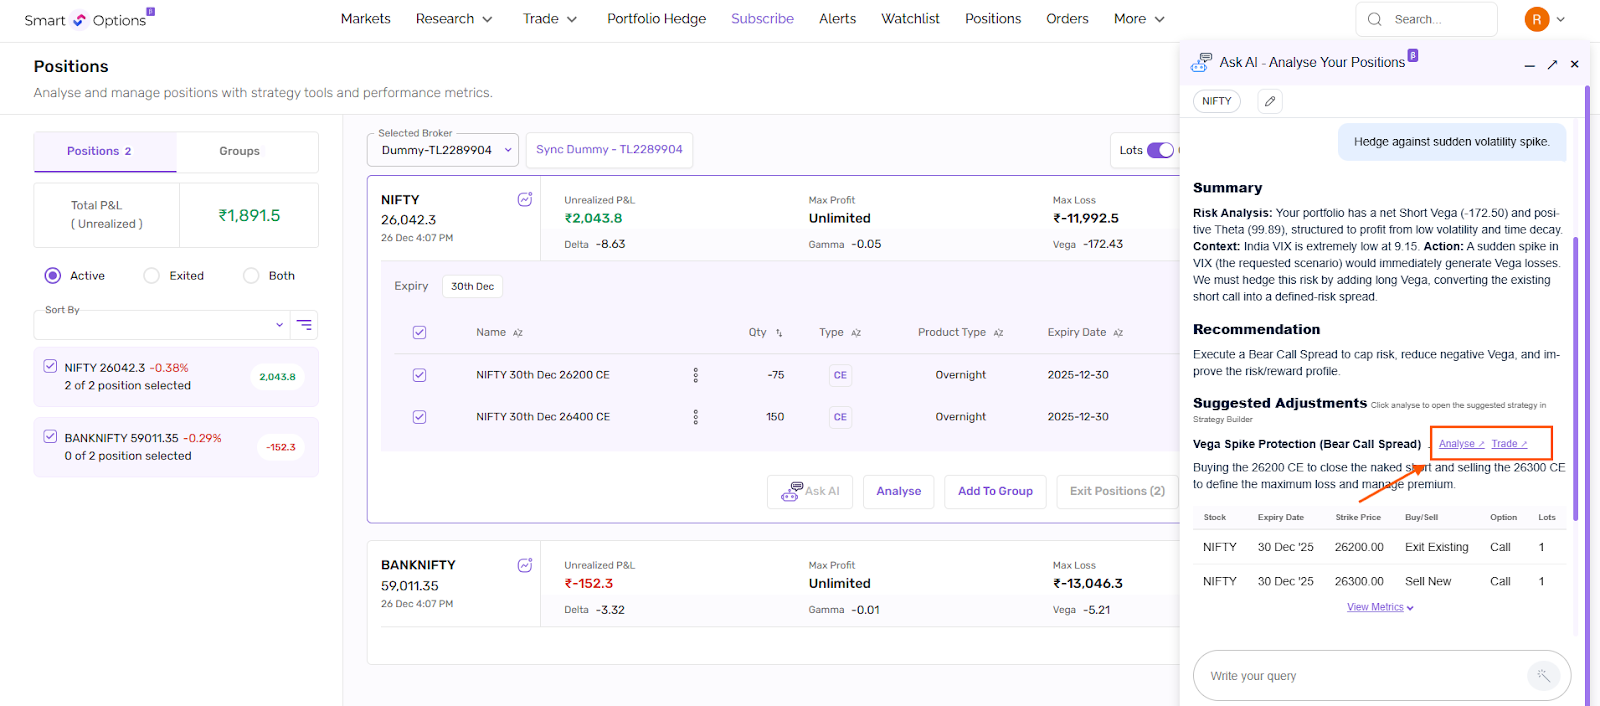Click the sort filter icon in sidebar
This screenshot has width=1600, height=706.
(x=304, y=325)
